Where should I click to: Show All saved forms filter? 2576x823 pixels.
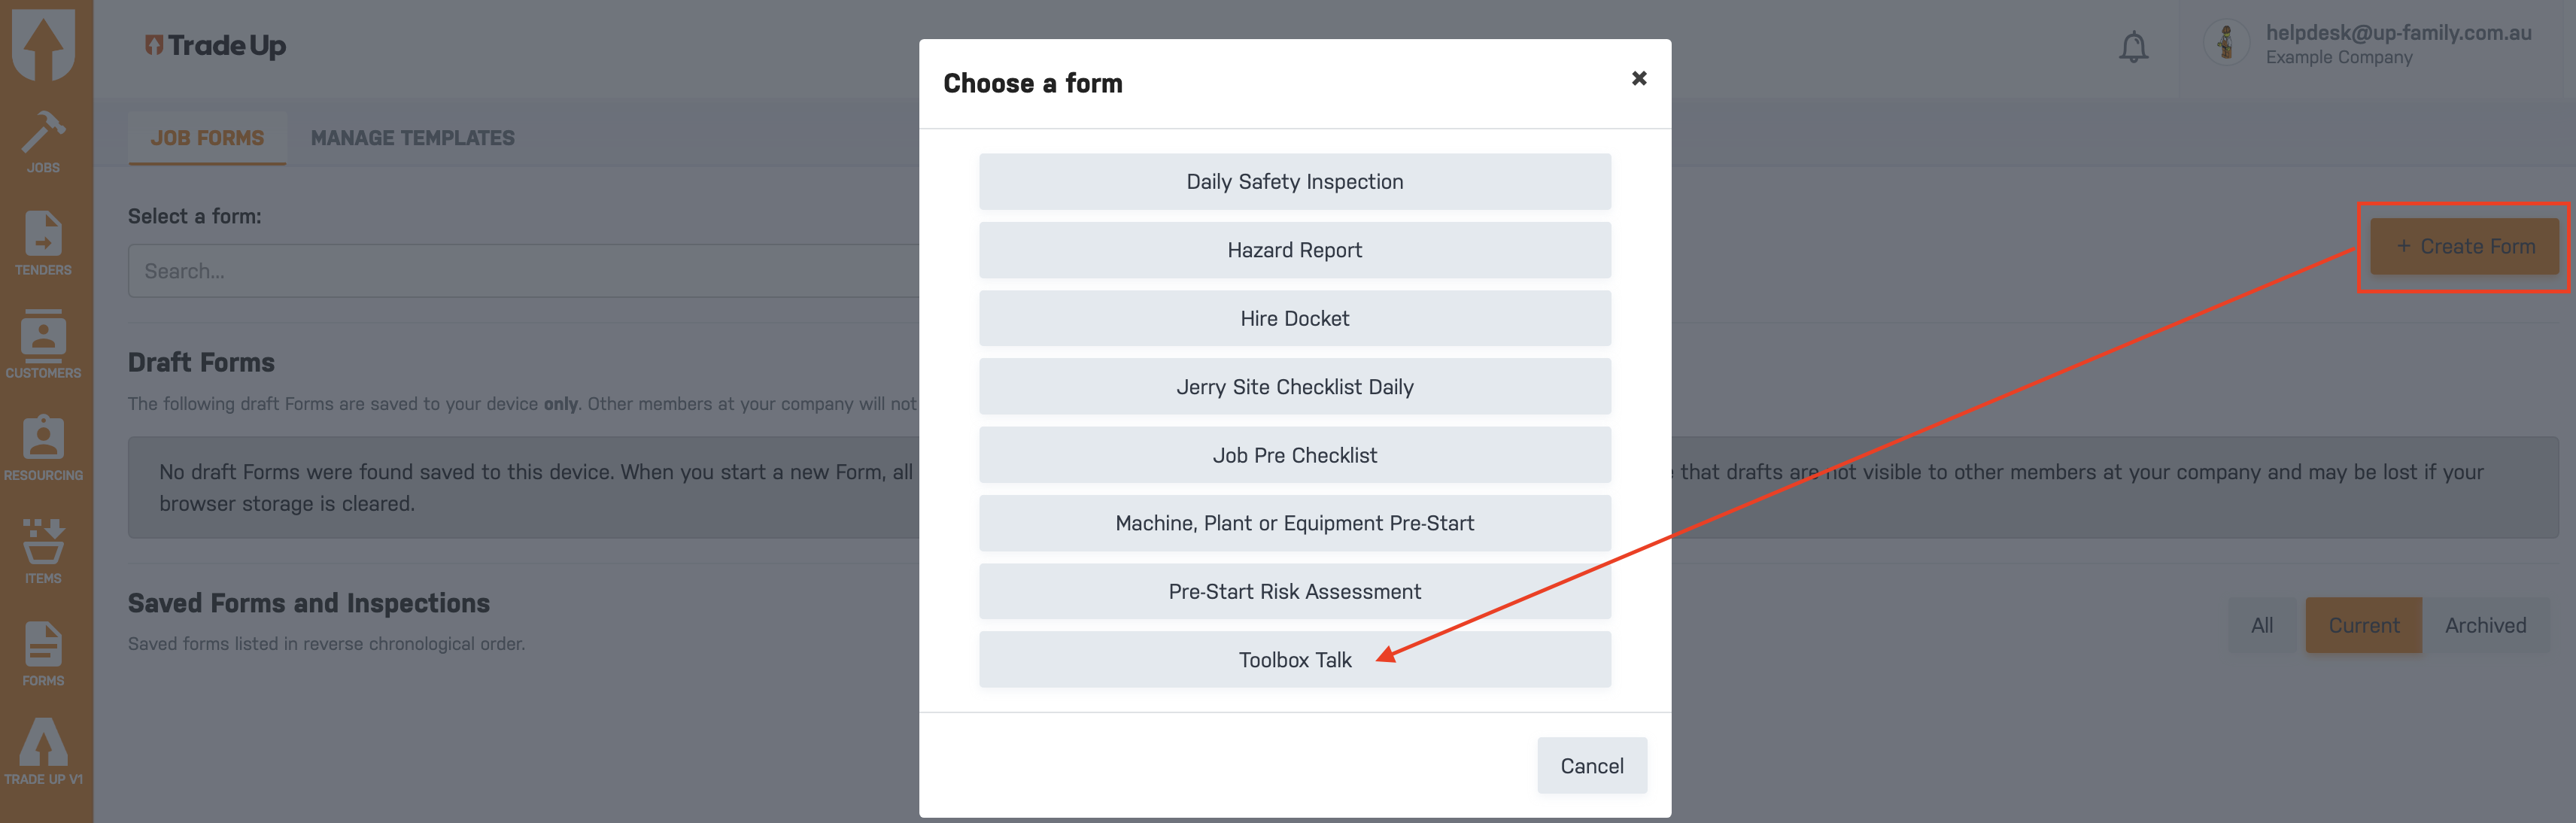[x=2262, y=625]
